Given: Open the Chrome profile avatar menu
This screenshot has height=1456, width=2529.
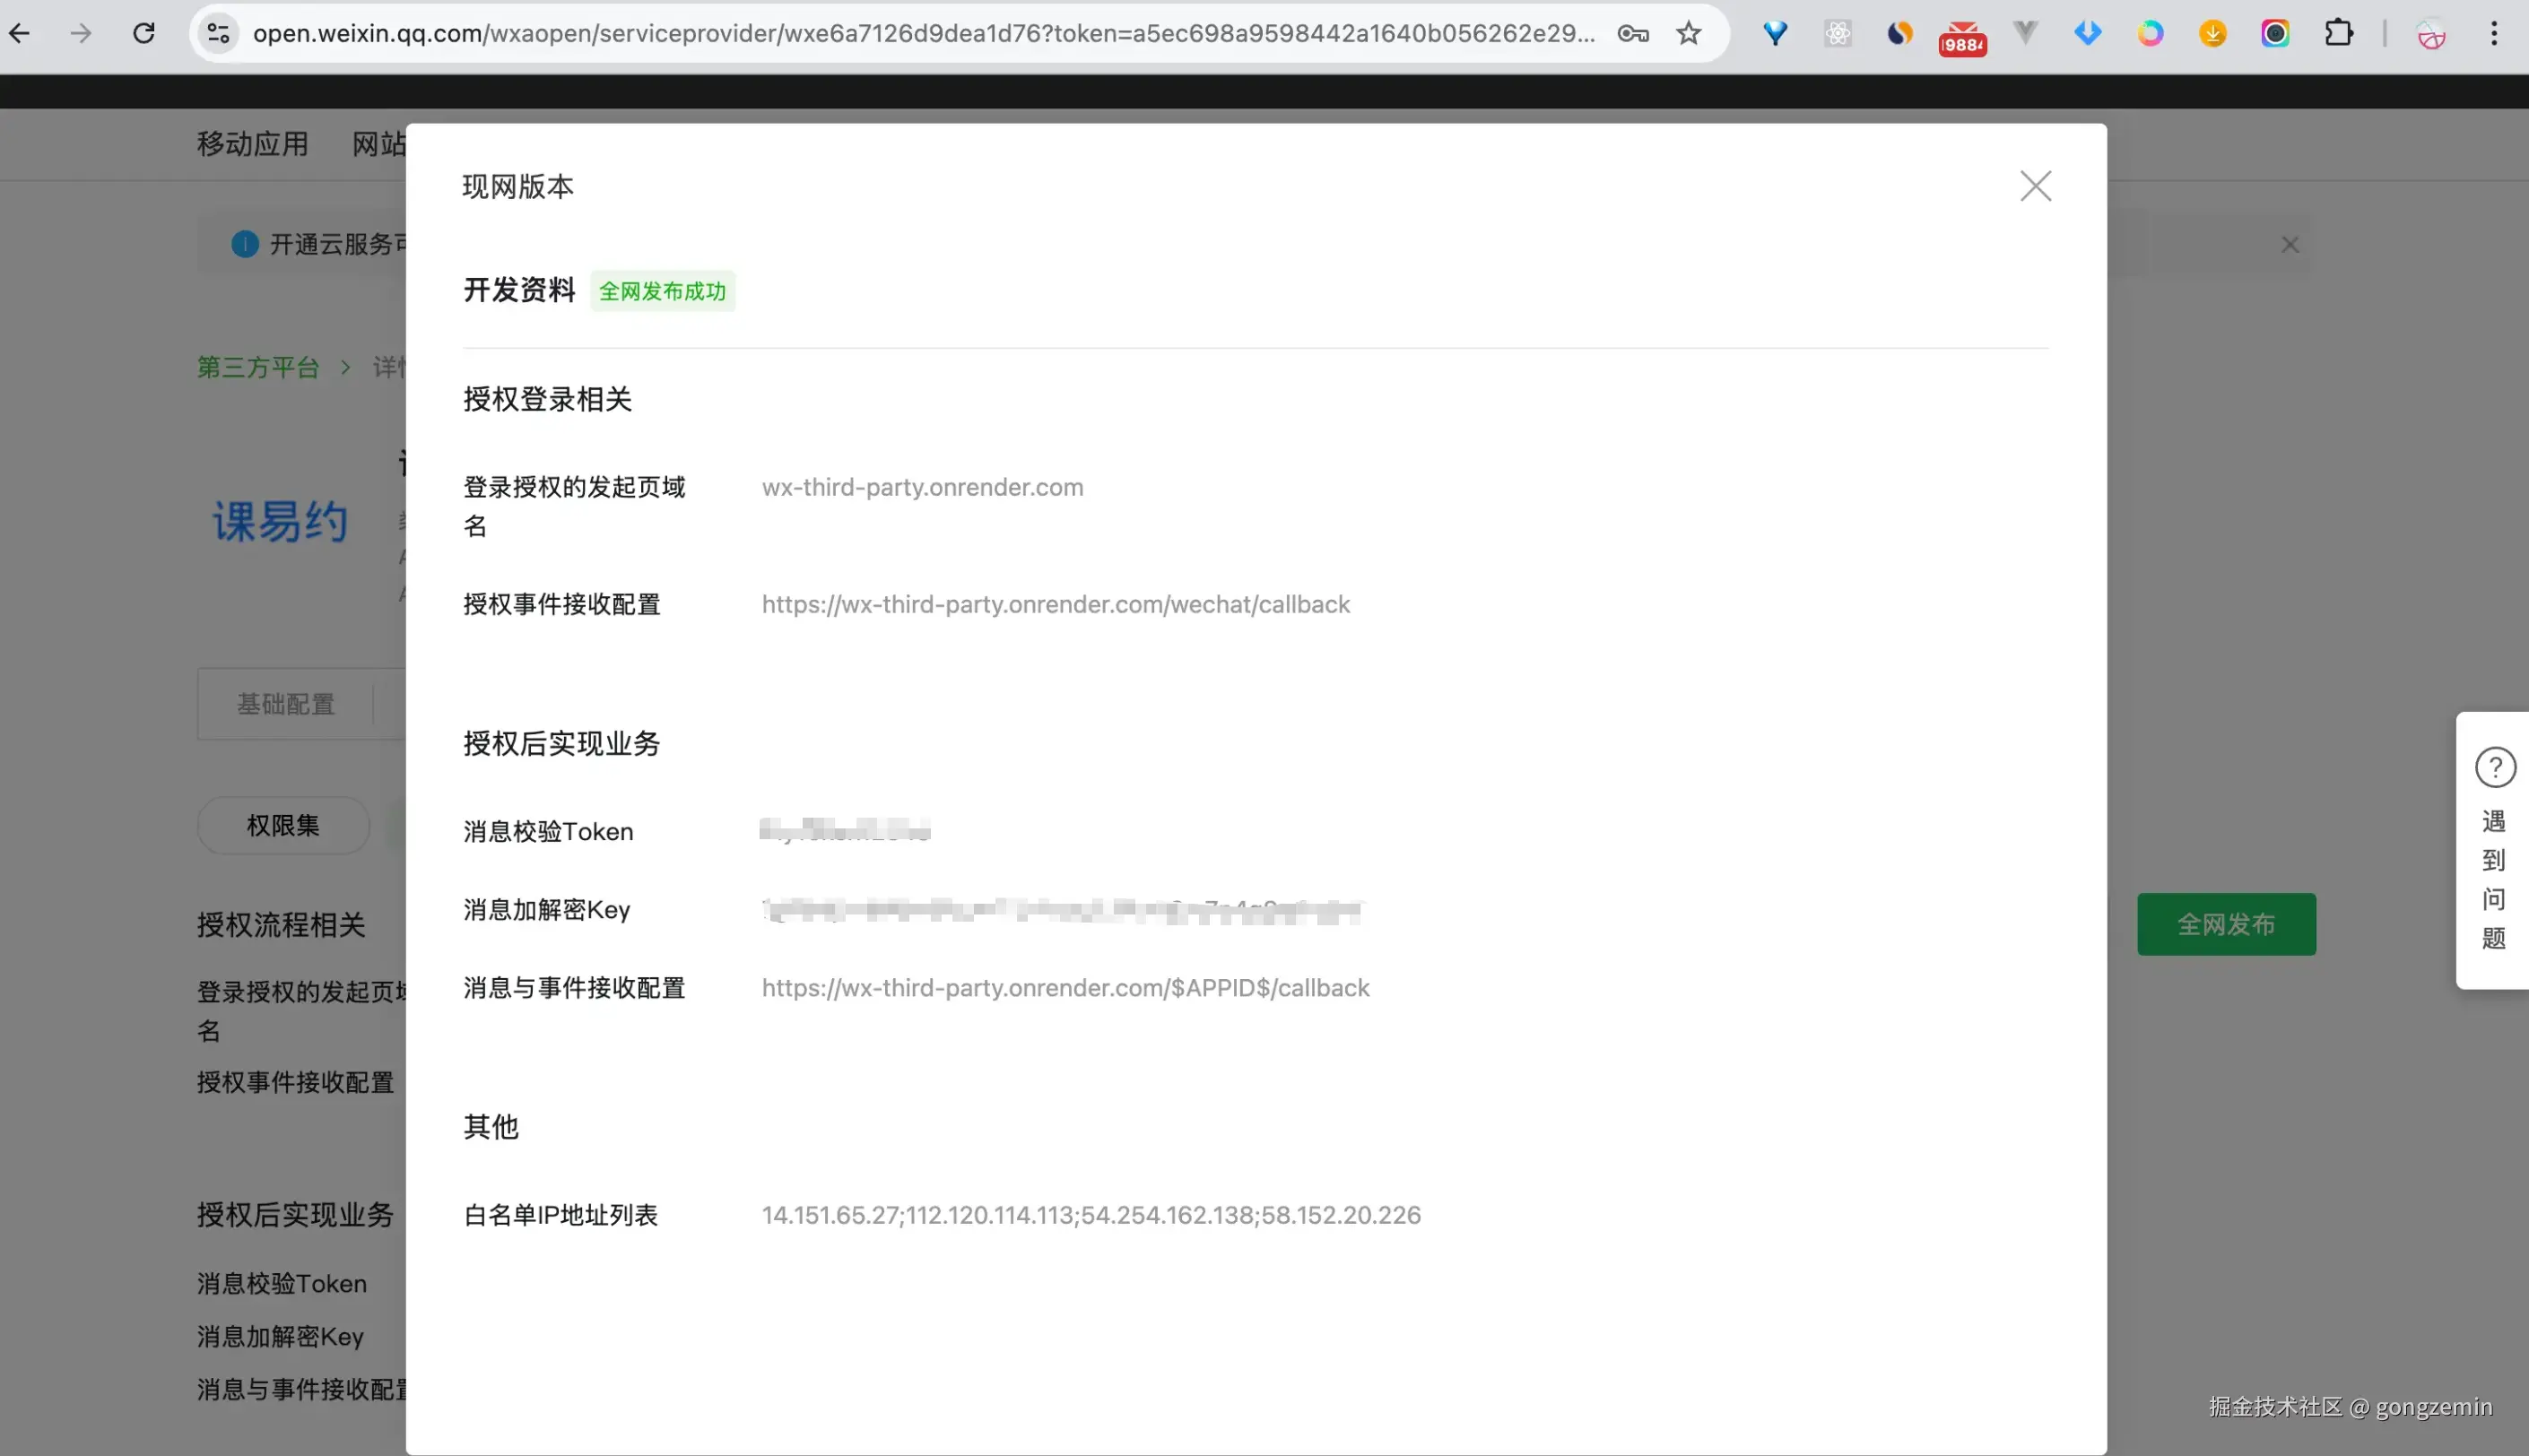Looking at the screenshot, I should (x=2431, y=34).
